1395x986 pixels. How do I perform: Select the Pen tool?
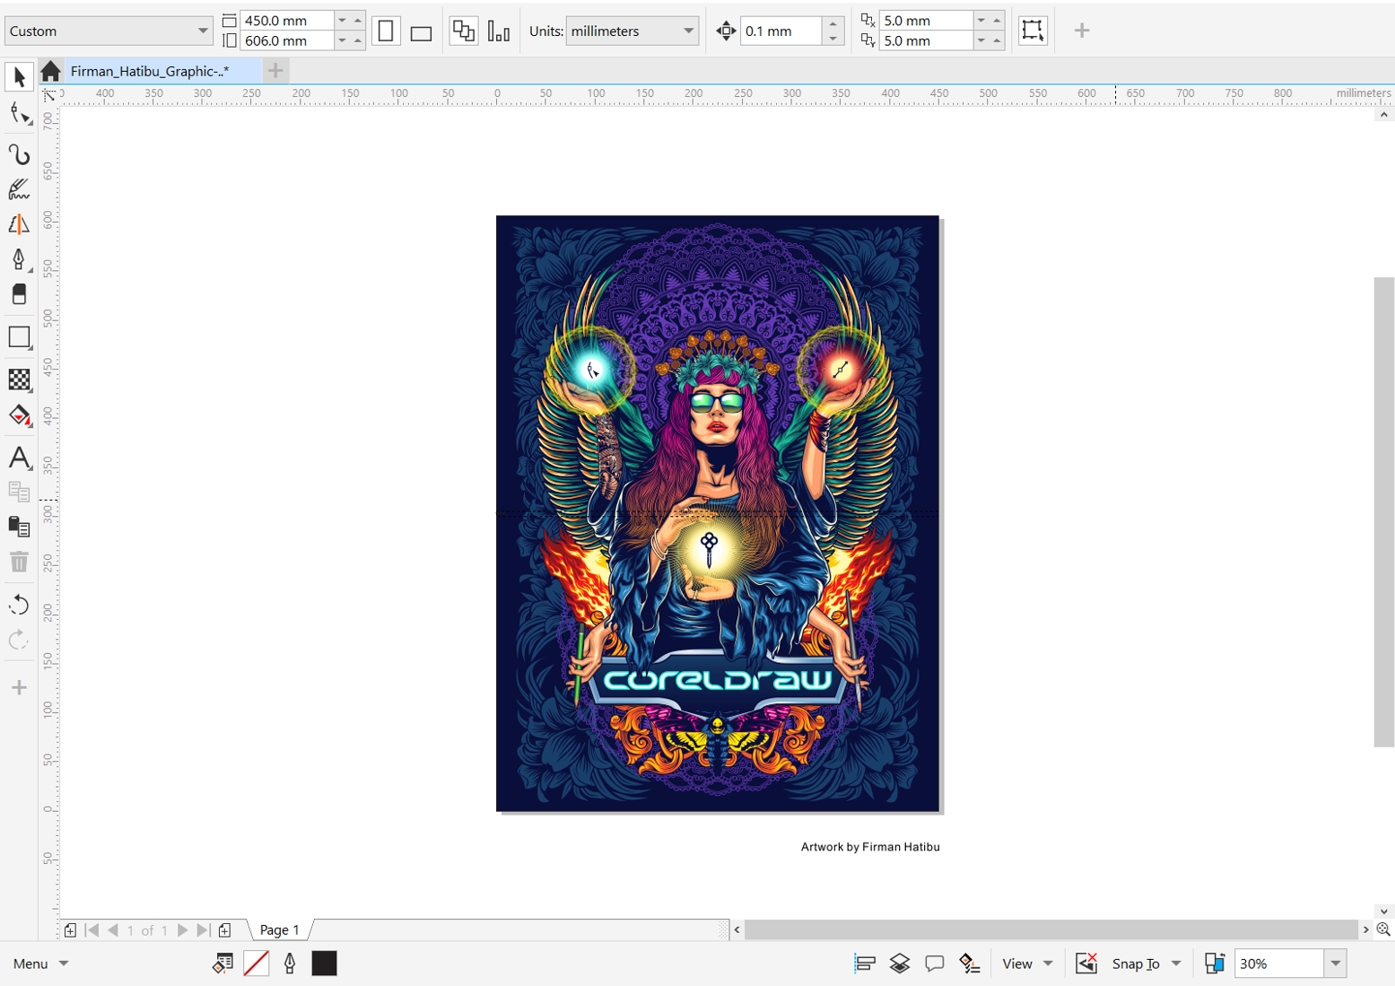19,259
